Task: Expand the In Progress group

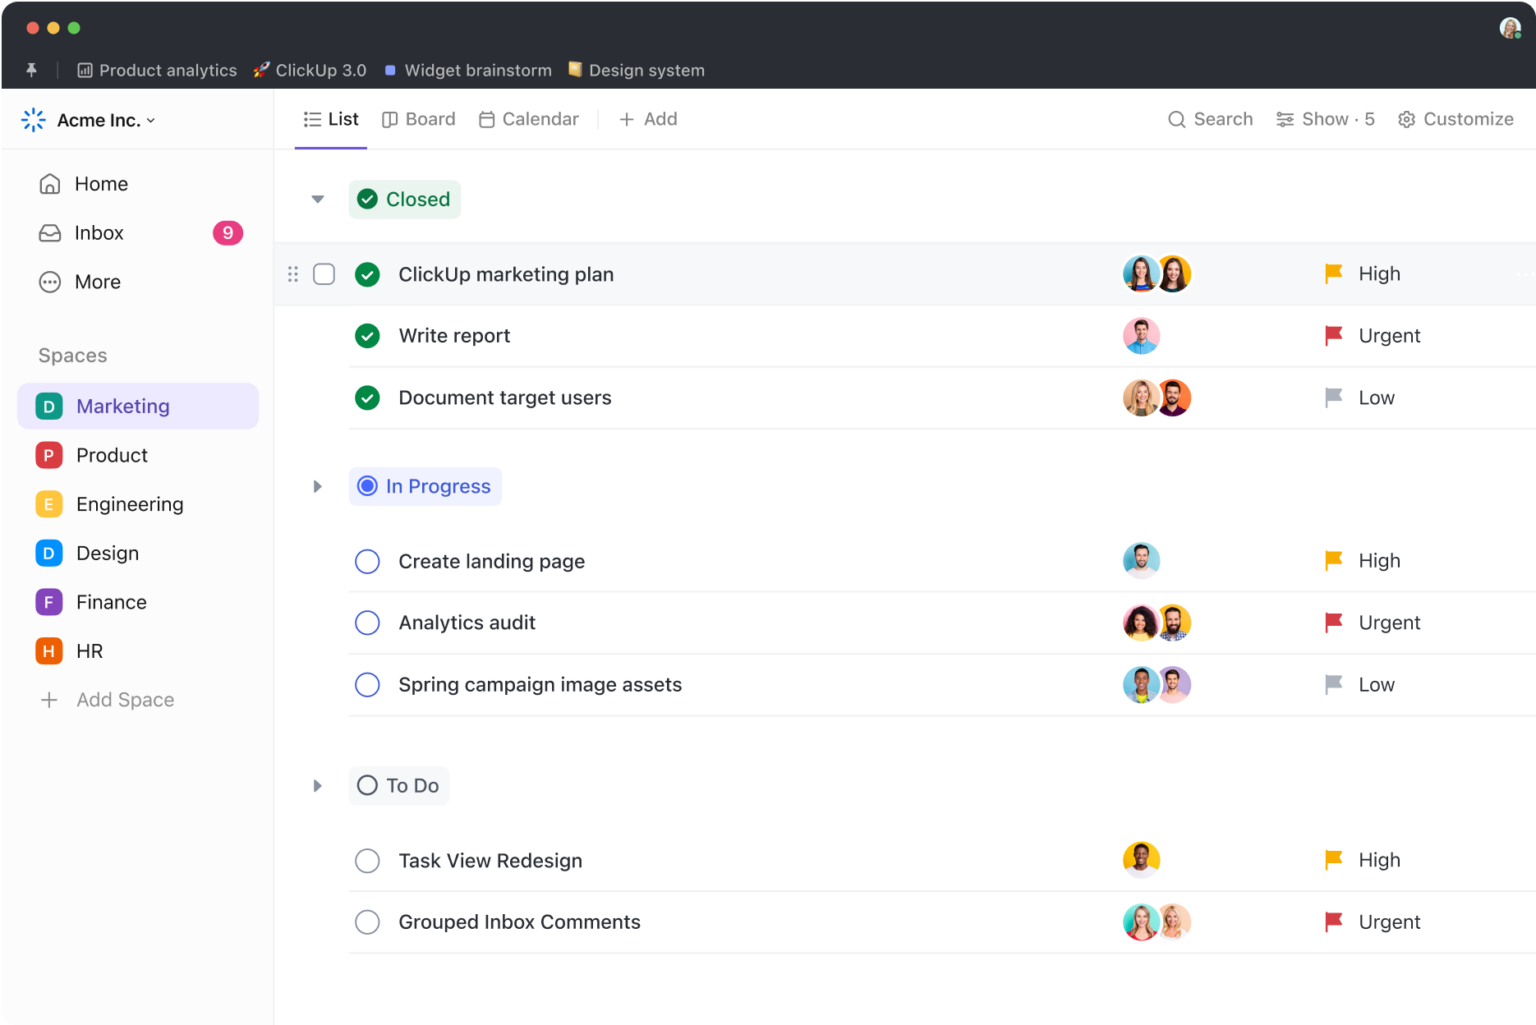Action: [x=317, y=486]
